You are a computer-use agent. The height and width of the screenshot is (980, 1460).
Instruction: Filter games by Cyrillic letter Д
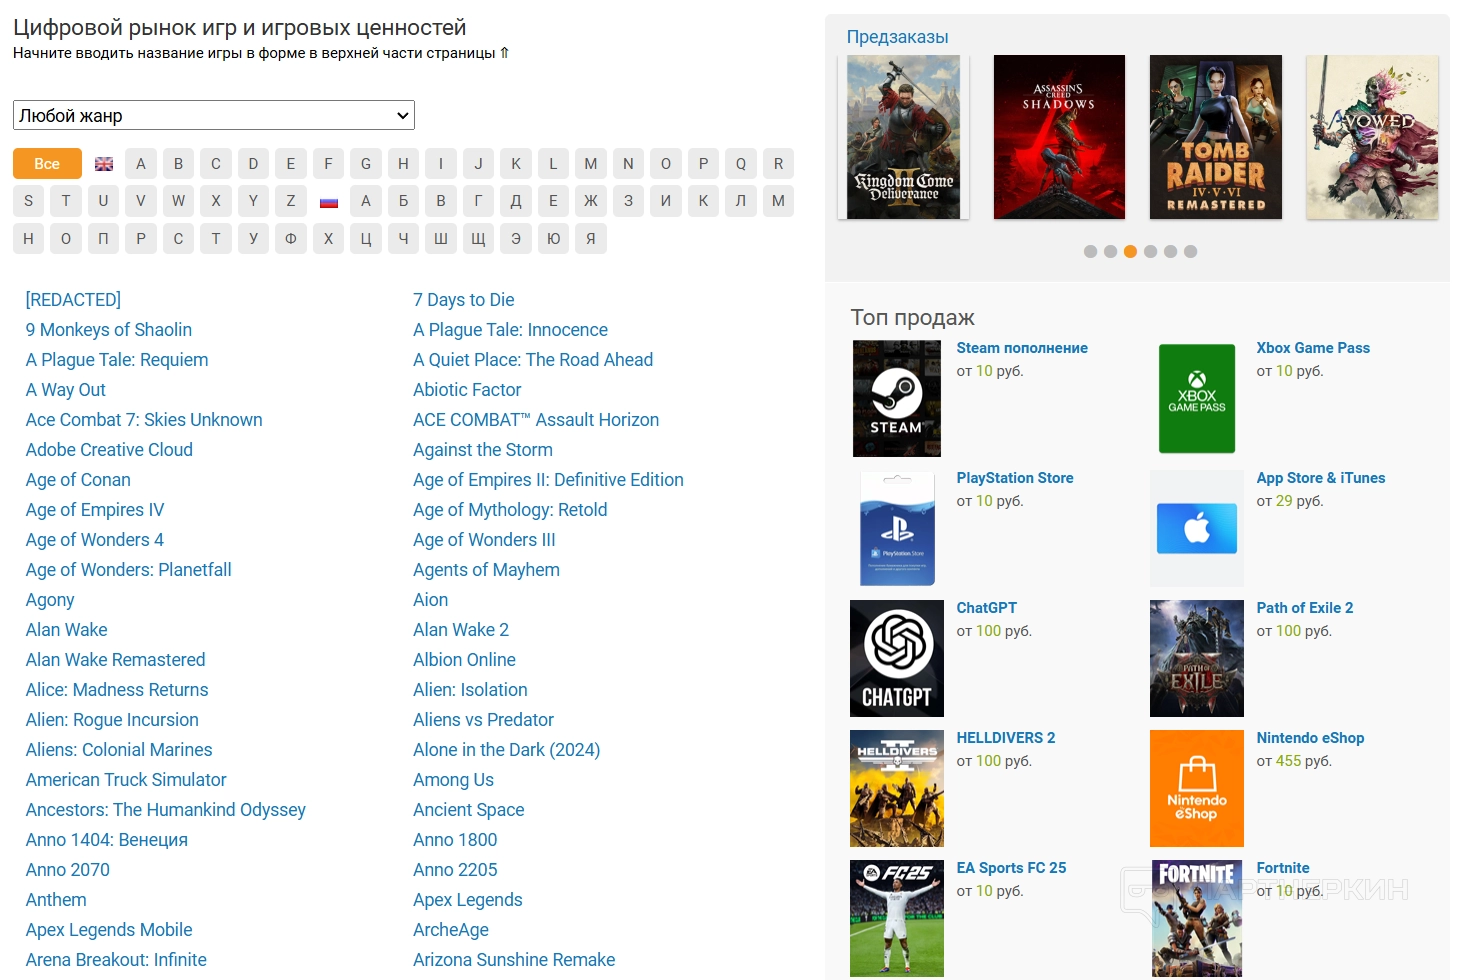pyautogui.click(x=516, y=201)
